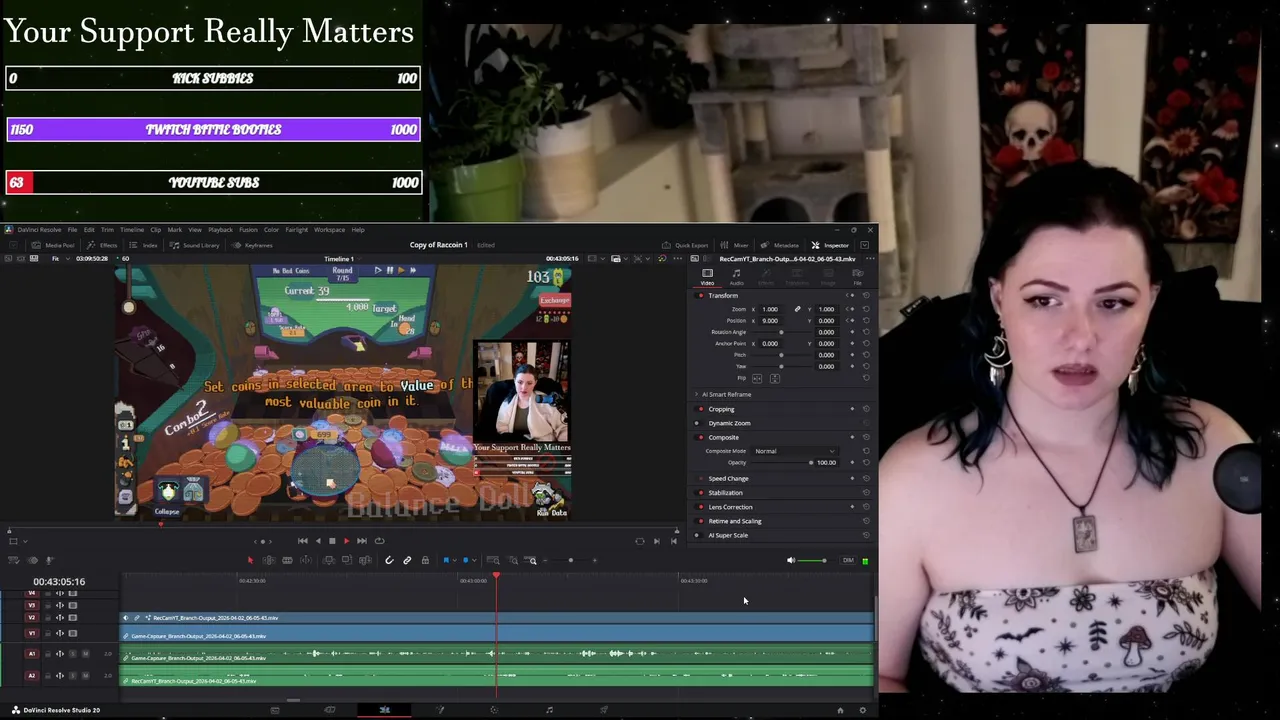Adjust the timeline zoom slider
Screen dimensions: 1280x720
(573, 560)
